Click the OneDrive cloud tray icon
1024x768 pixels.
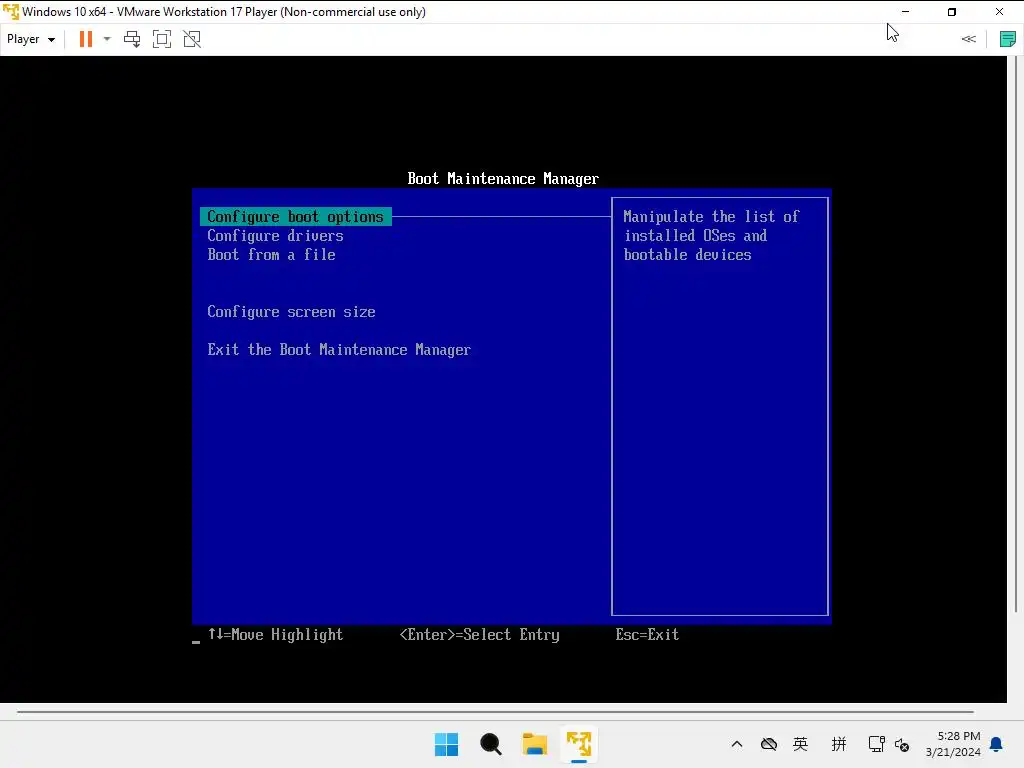(769, 744)
